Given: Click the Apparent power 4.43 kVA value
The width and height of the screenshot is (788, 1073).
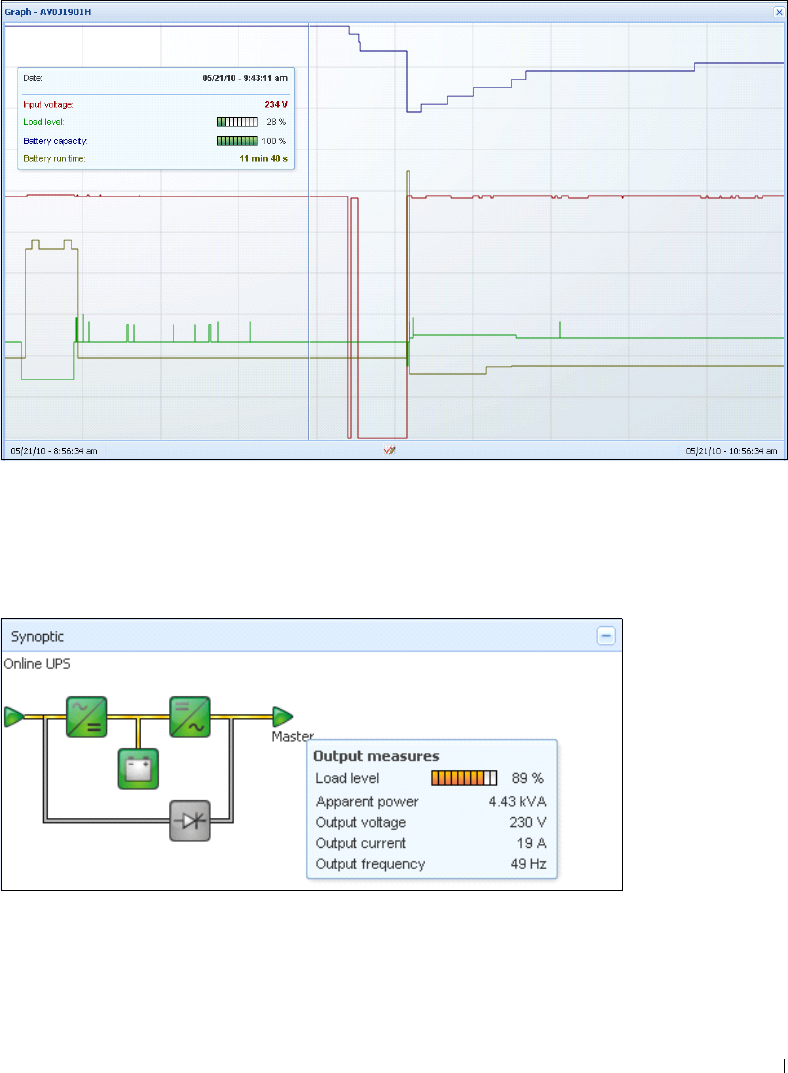Looking at the screenshot, I should 517,801.
